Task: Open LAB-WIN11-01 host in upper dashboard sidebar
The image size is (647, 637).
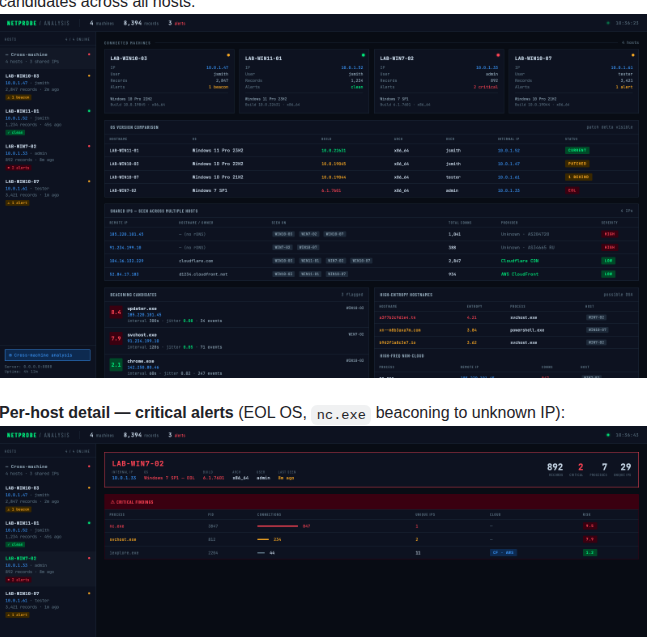Action: 47,121
